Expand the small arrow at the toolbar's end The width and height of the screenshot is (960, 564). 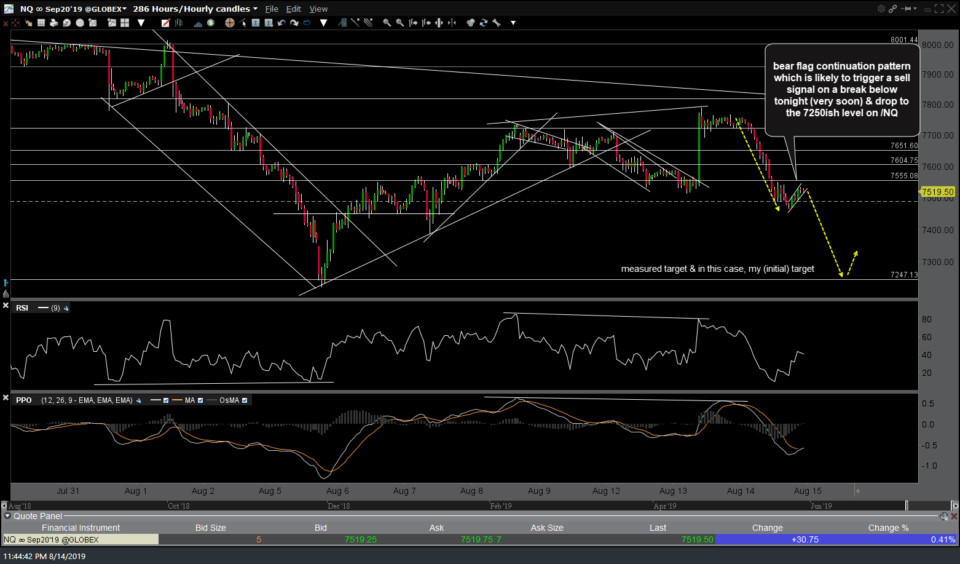513,23
